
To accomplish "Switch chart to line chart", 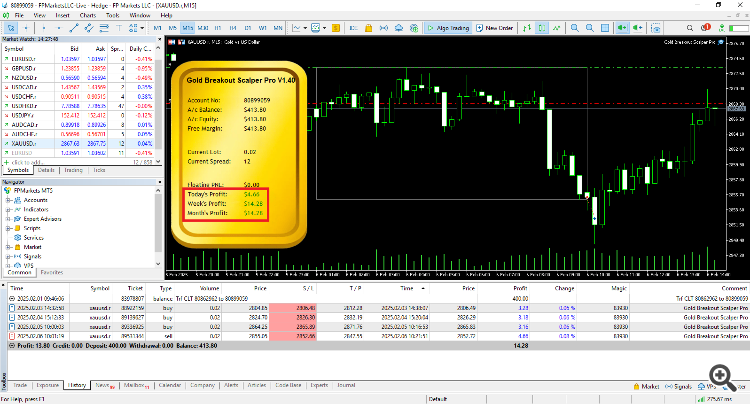I will pyautogui.click(x=556, y=28).
